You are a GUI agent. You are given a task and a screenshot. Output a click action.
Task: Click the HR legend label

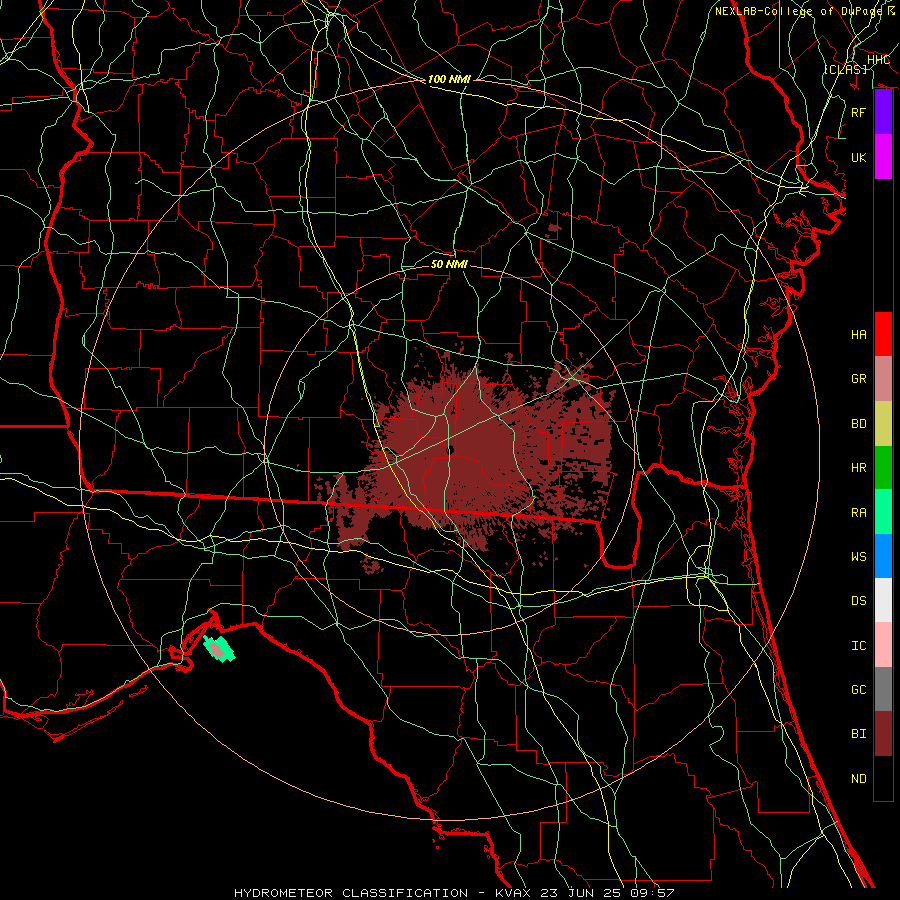click(x=858, y=468)
